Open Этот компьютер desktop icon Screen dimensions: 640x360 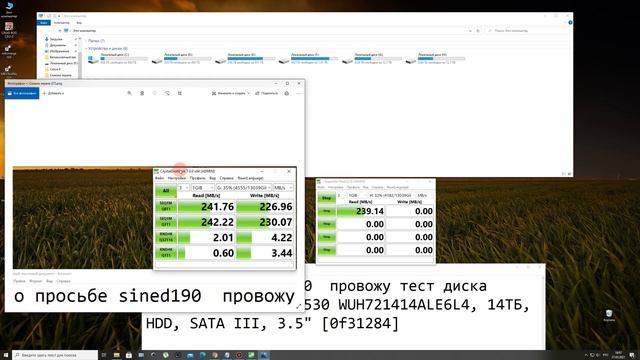pyautogui.click(x=9, y=9)
